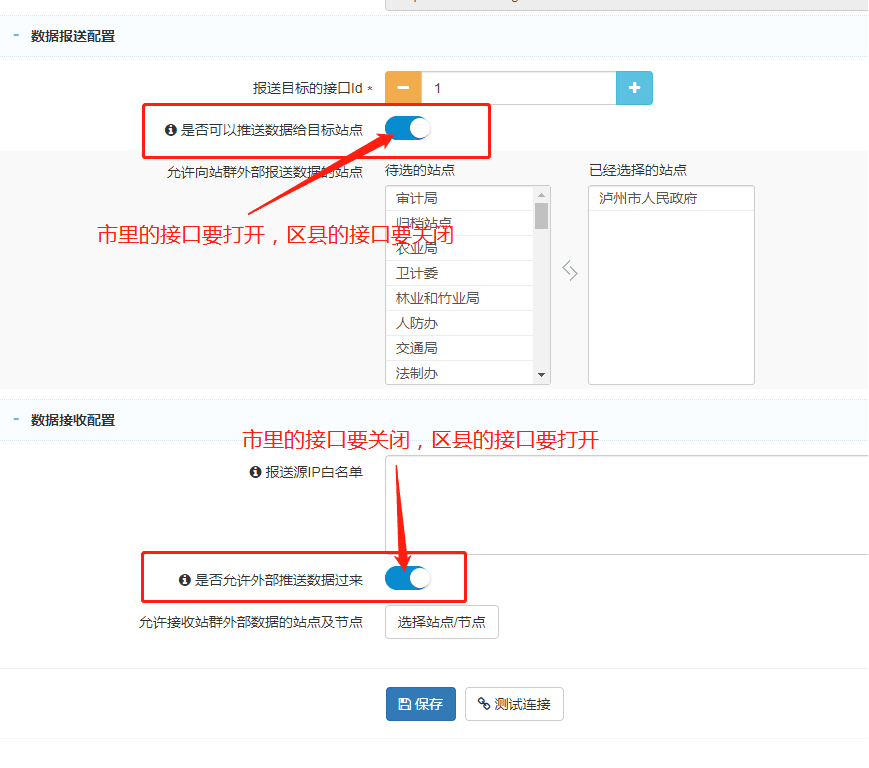Click the orange minus button for 接口Id
The height and width of the screenshot is (768, 869).
pyautogui.click(x=403, y=88)
